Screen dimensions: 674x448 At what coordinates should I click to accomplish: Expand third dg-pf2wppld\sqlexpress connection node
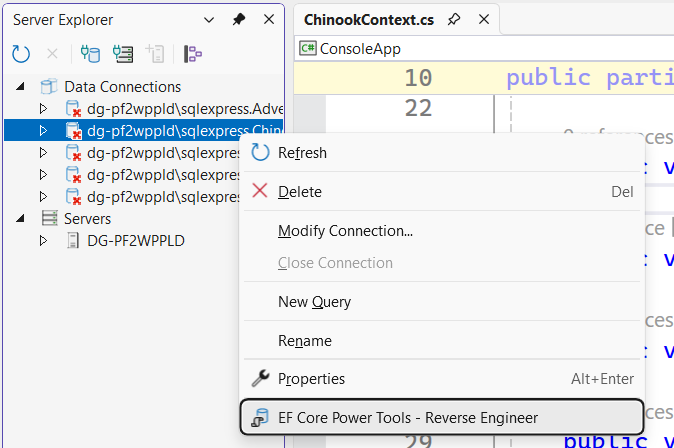[43, 153]
